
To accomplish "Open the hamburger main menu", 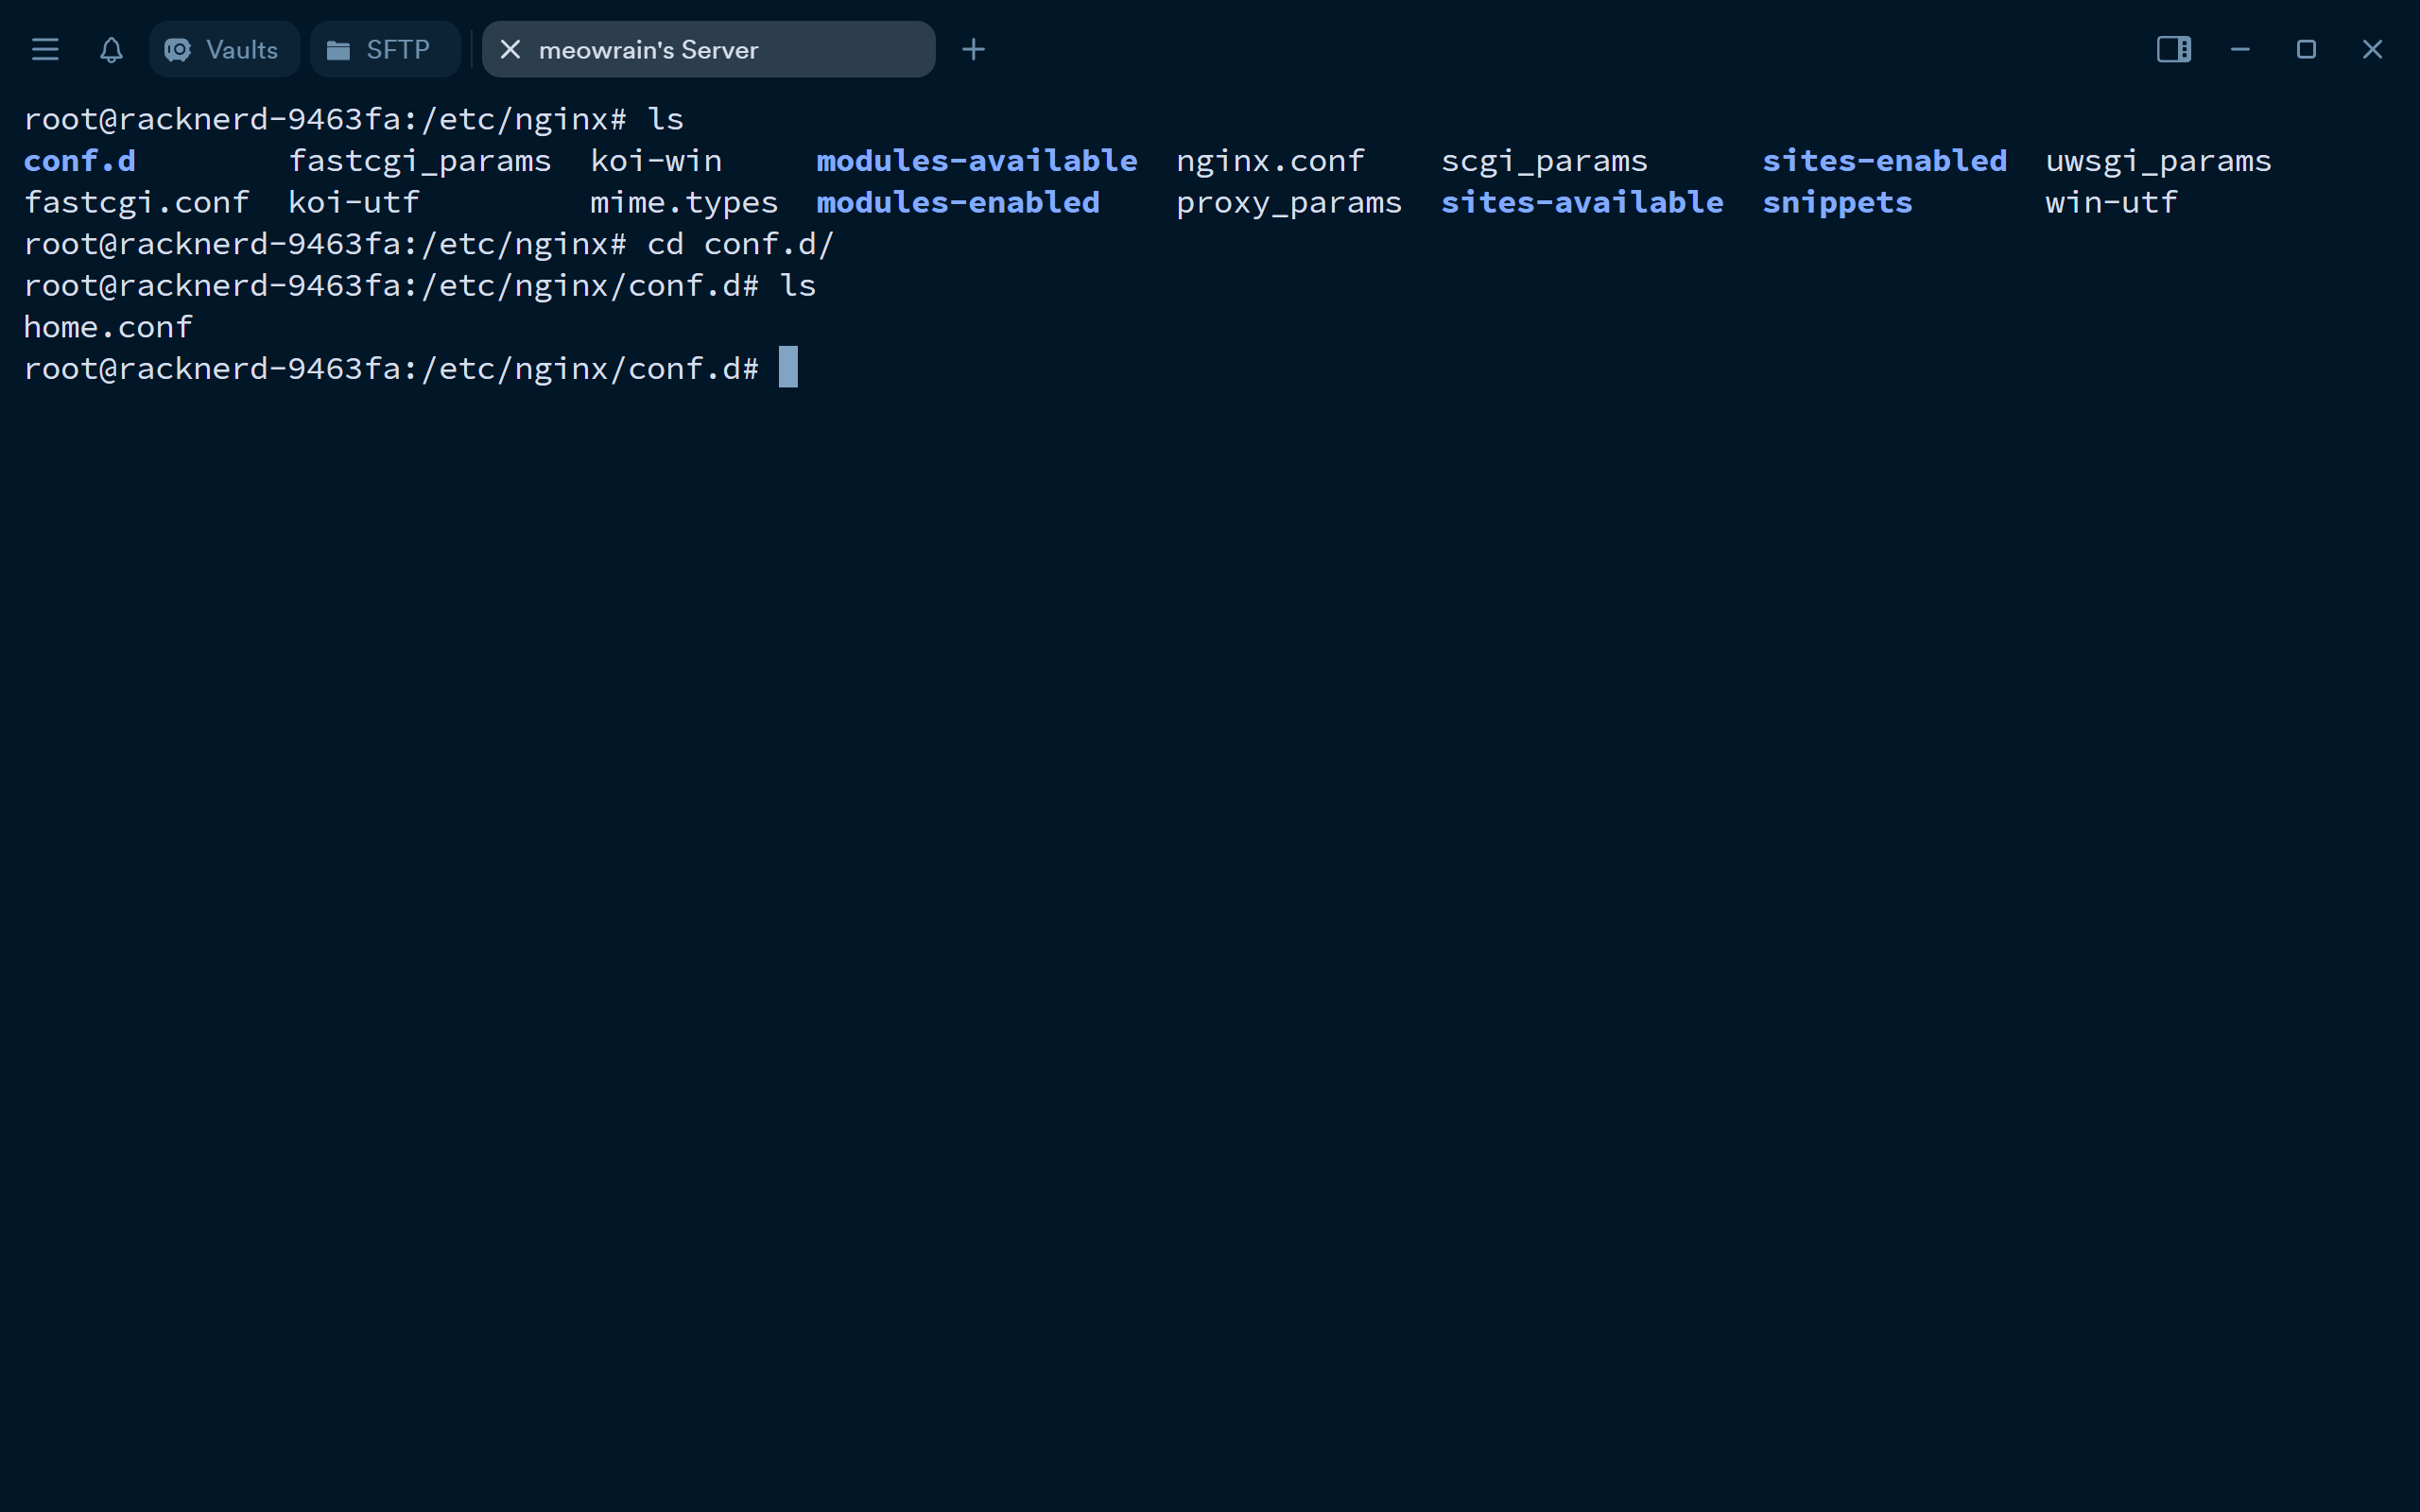I will [x=45, y=49].
